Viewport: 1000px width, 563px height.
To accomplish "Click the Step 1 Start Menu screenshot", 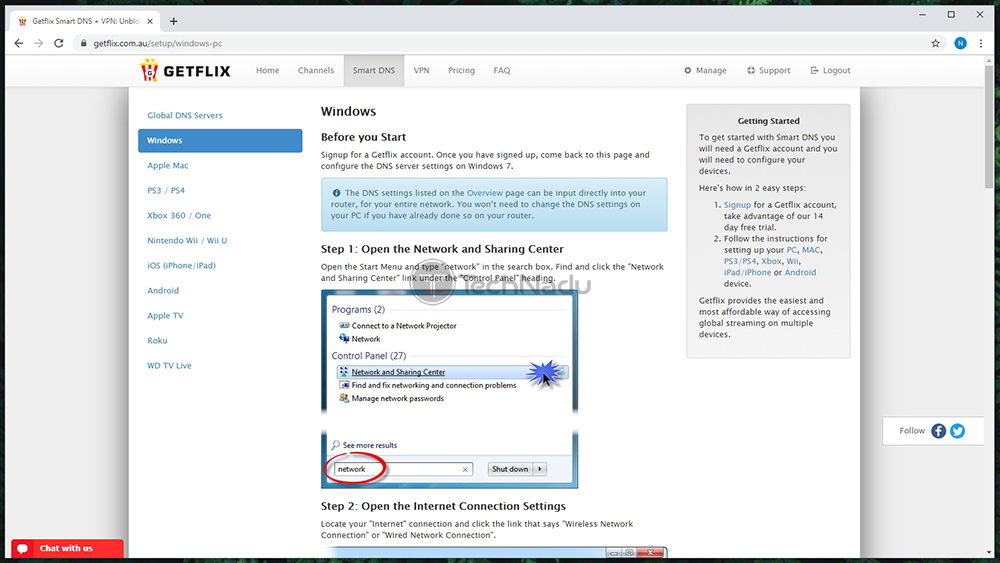I will [450, 390].
